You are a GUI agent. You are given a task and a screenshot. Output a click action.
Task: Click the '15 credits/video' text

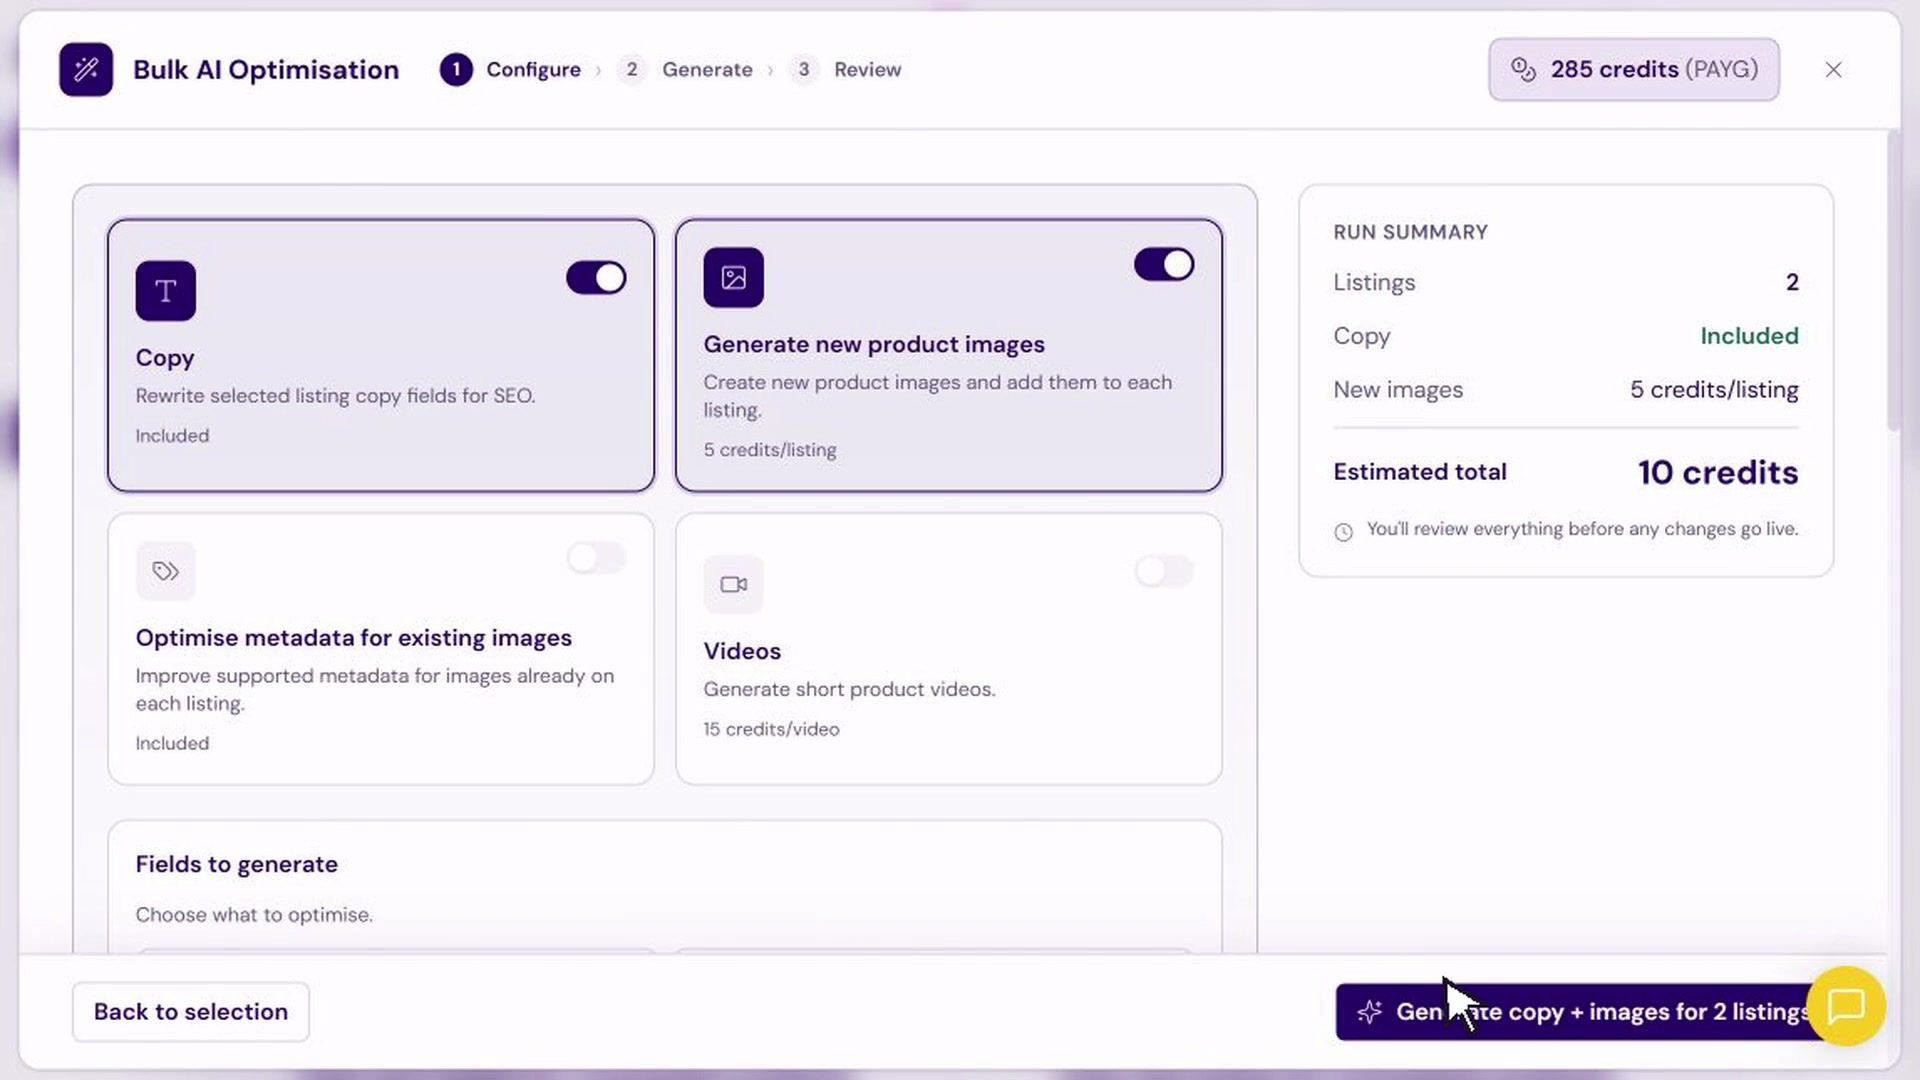tap(771, 729)
